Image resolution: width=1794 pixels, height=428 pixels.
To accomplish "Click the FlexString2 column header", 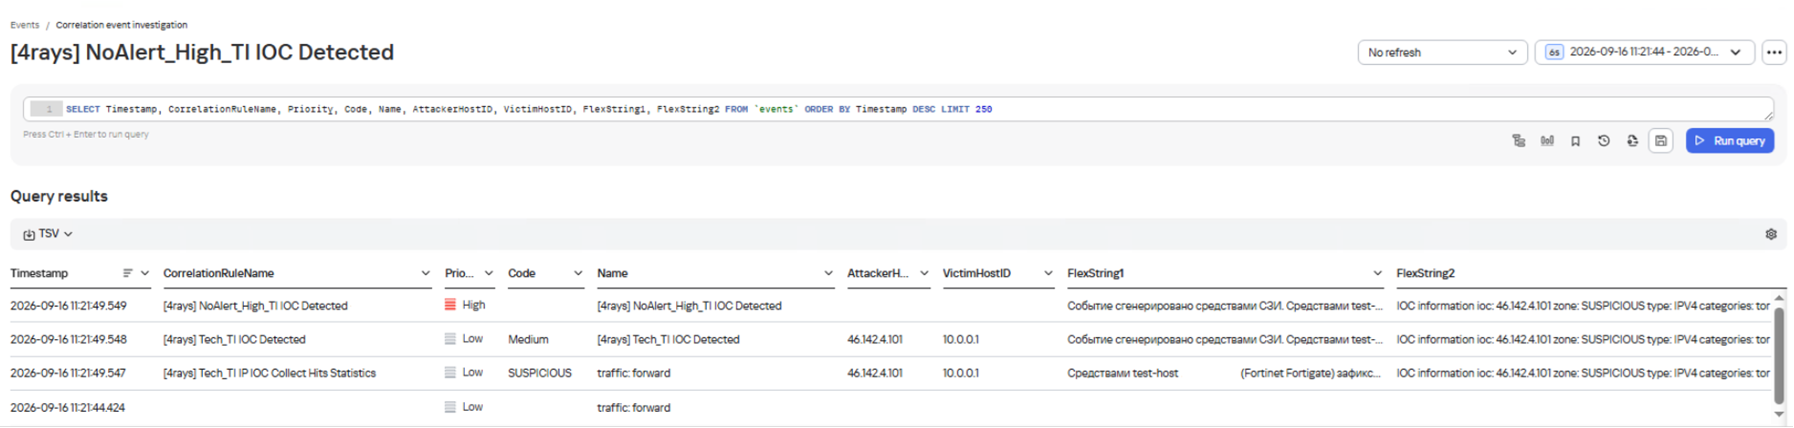I will pyautogui.click(x=1425, y=273).
